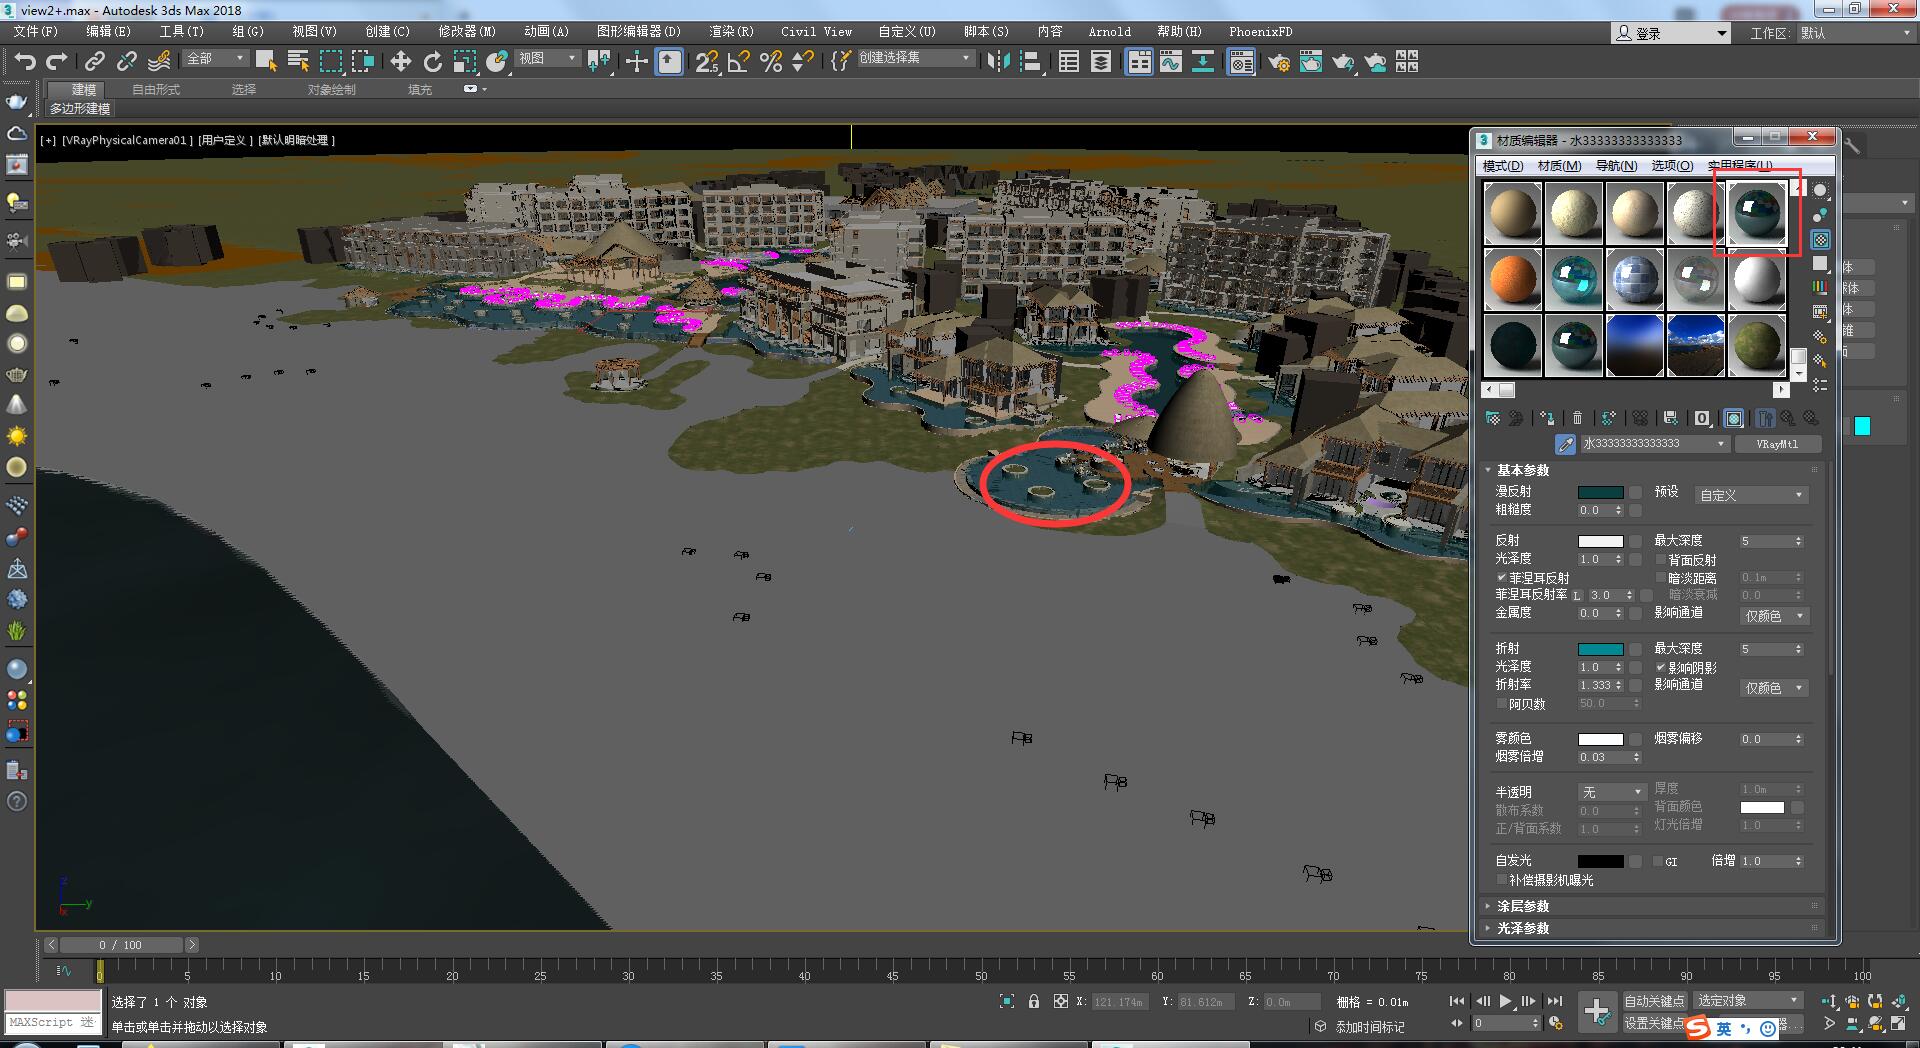
Task: Click the 自动关键点 button
Action: tap(1654, 1001)
